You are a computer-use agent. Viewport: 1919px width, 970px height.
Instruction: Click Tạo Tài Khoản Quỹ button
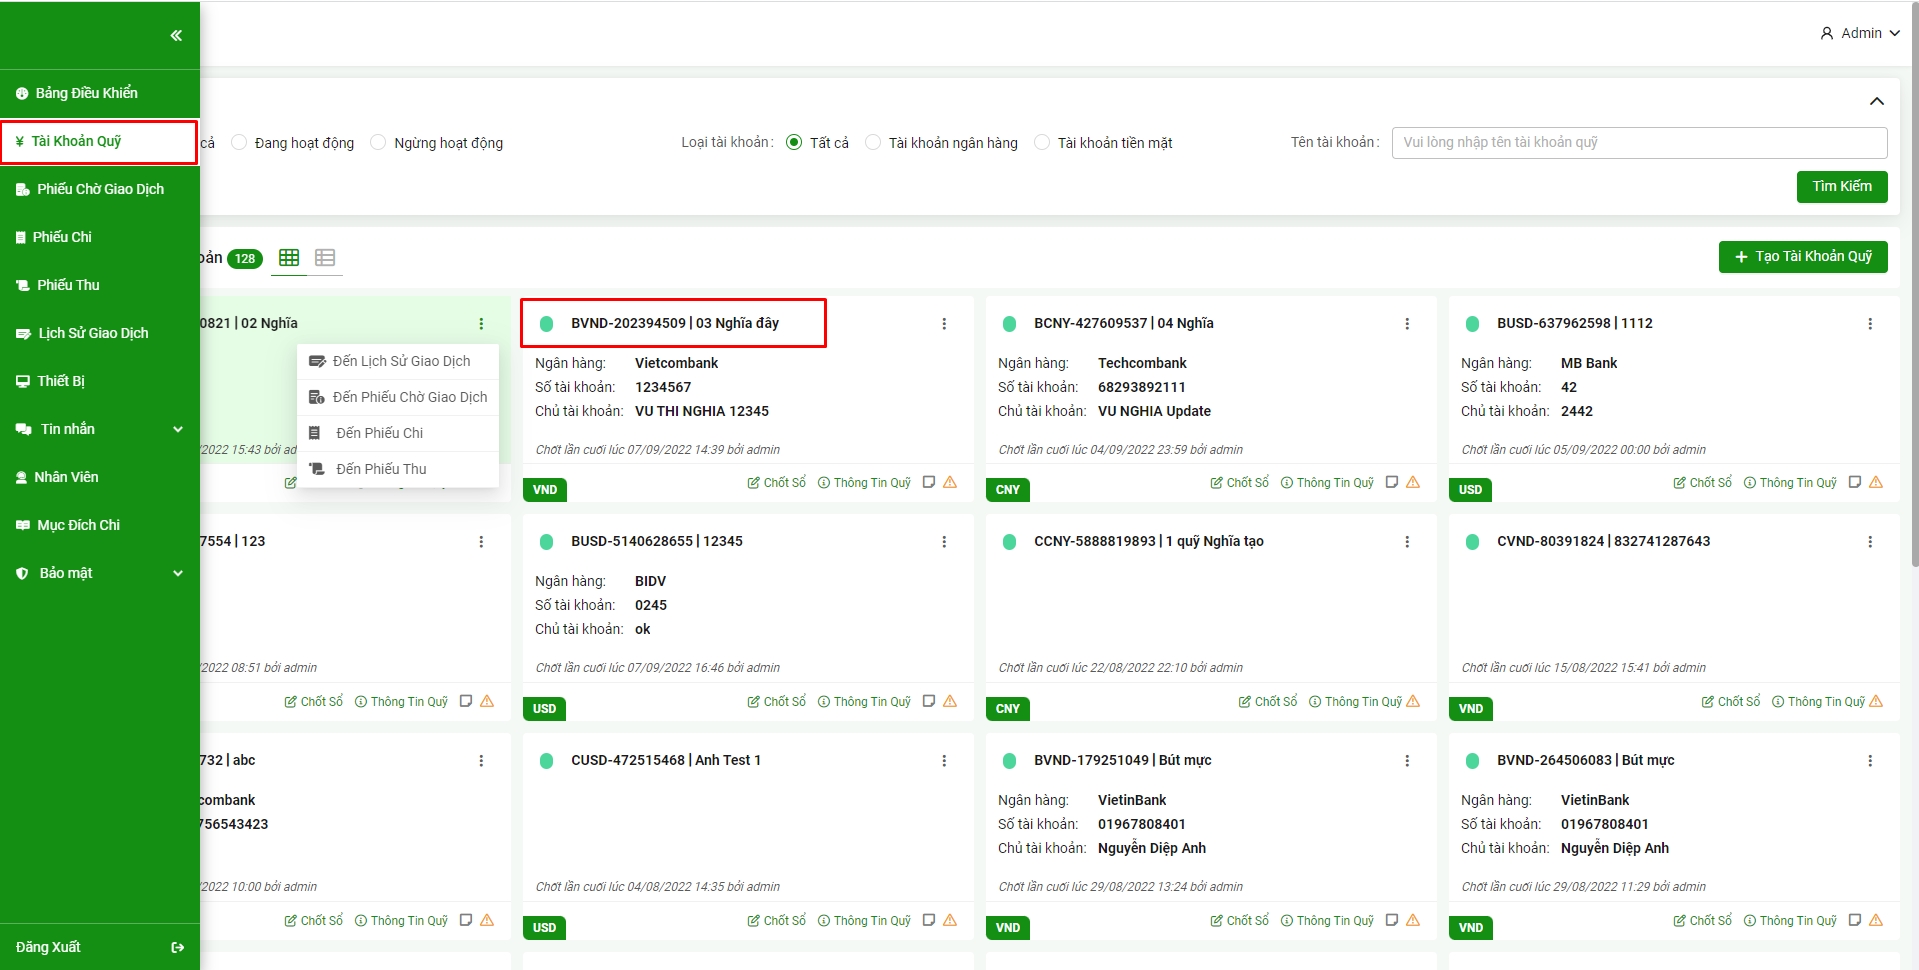1802,257
